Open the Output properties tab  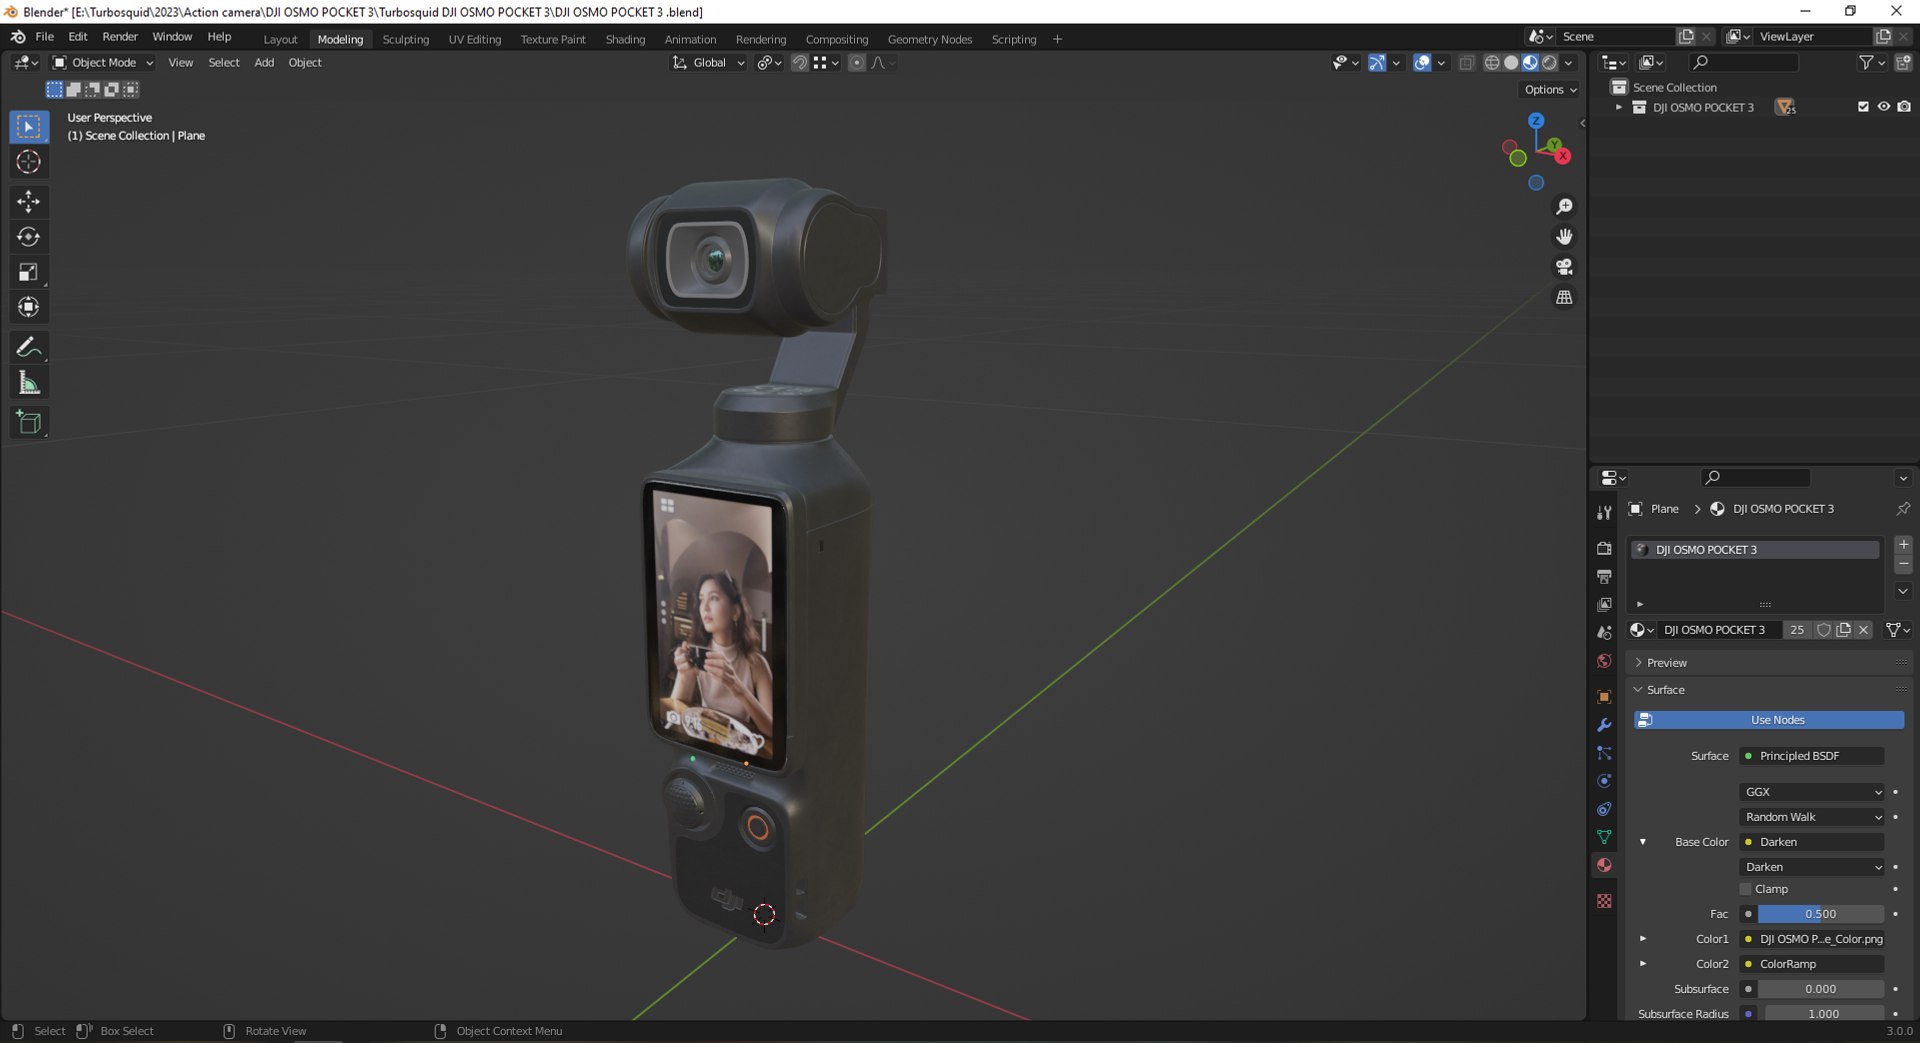(1604, 577)
